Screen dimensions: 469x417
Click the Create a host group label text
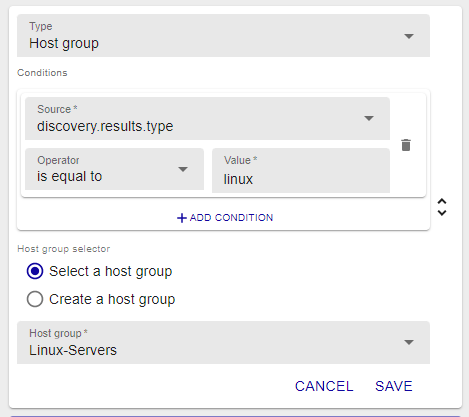[x=112, y=299]
